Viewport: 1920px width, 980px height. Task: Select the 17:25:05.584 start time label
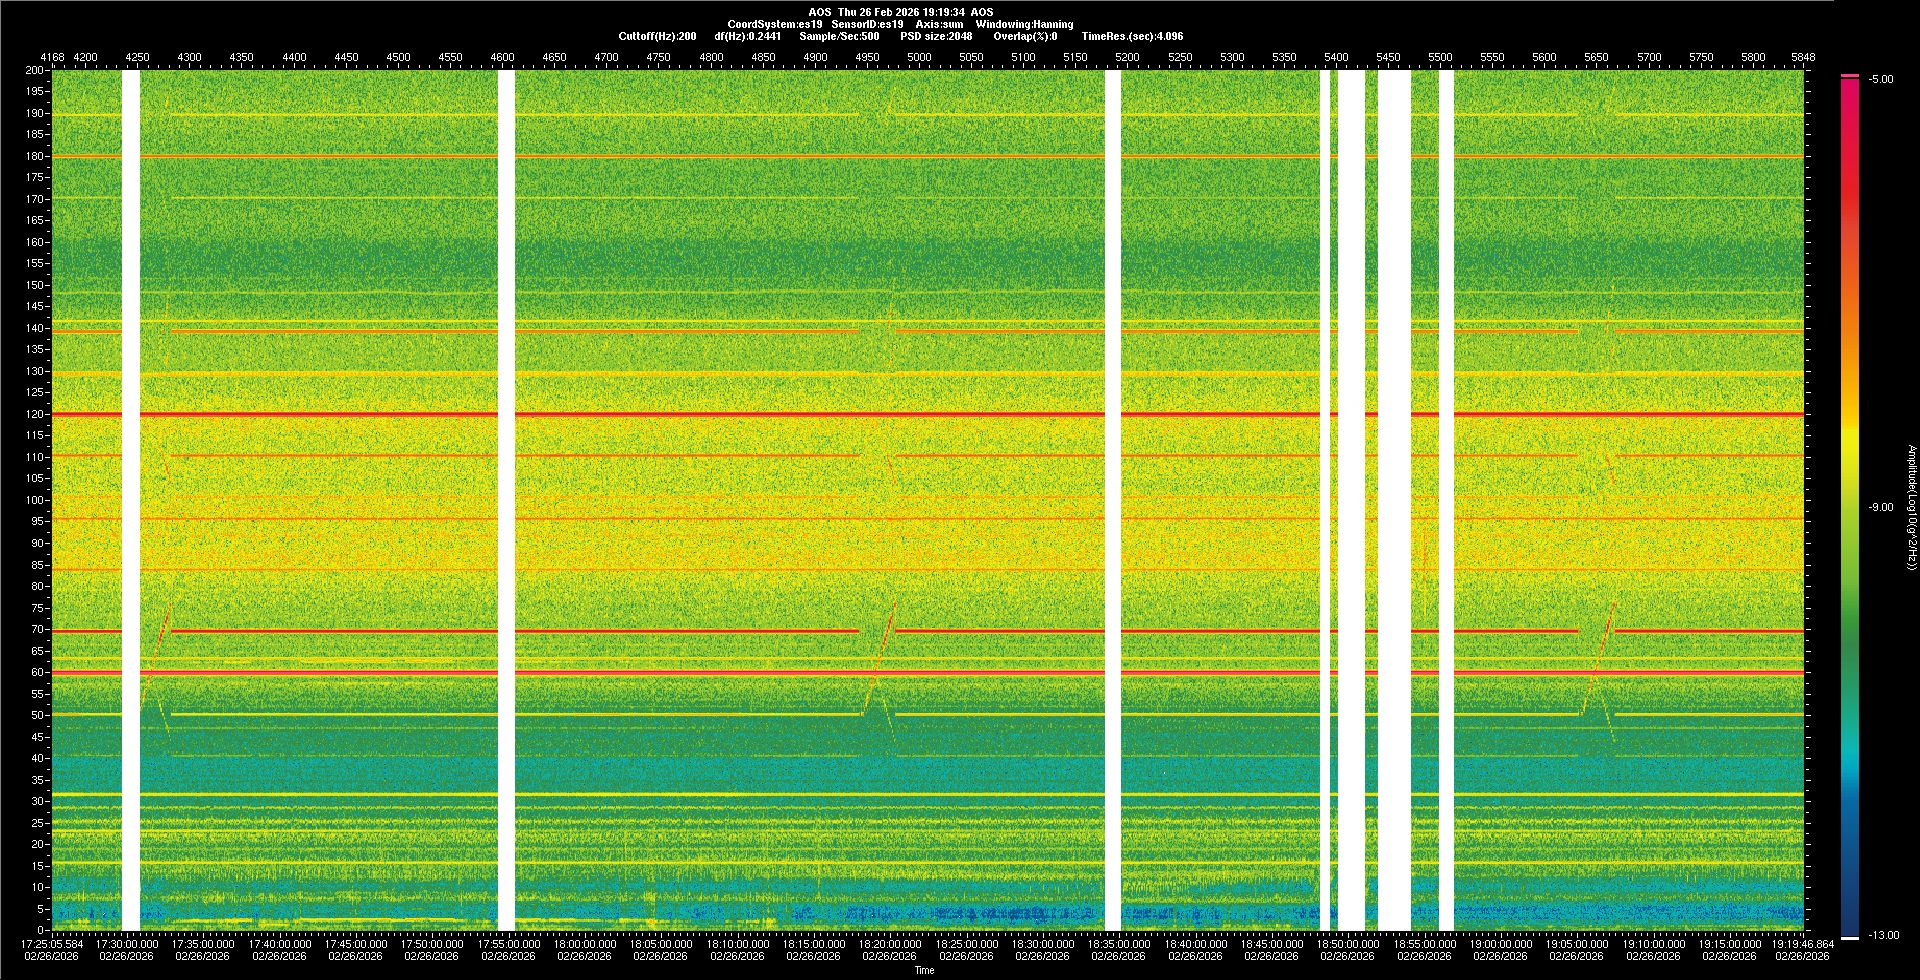(x=52, y=943)
